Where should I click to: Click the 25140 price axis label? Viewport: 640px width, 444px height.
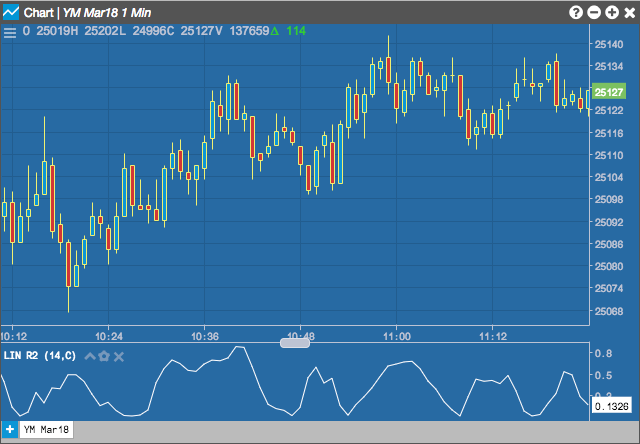[609, 44]
